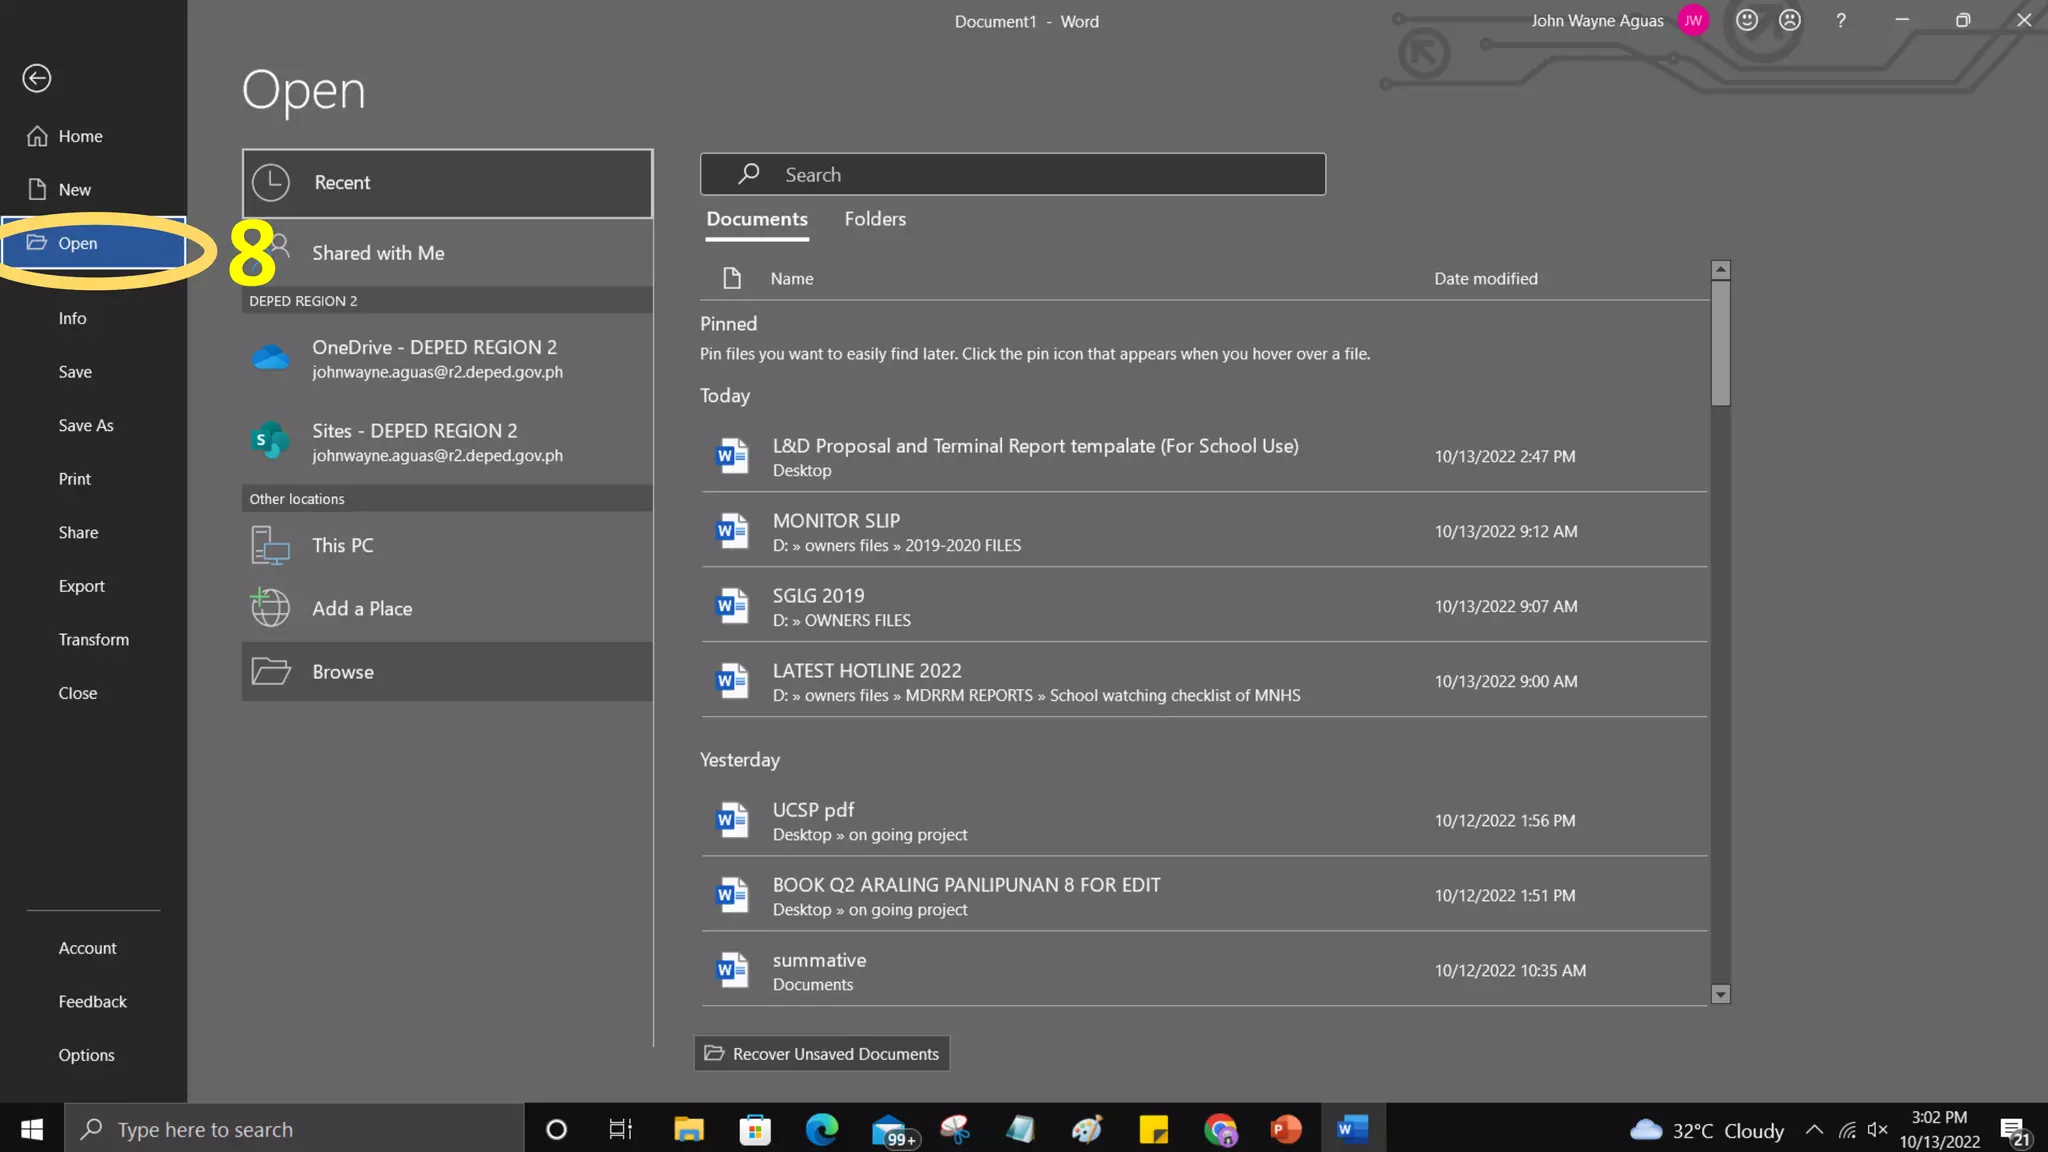
Task: Click Recover Unsaved Documents button
Action: tap(822, 1053)
